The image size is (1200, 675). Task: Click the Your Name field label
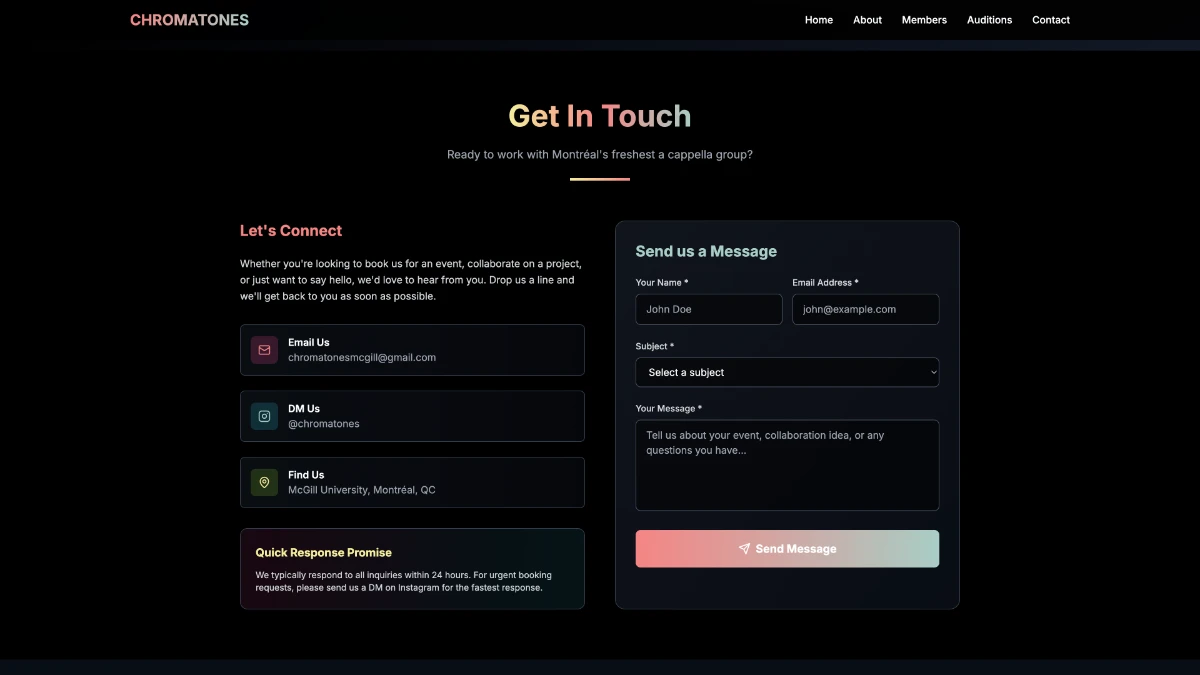pyautogui.click(x=662, y=283)
